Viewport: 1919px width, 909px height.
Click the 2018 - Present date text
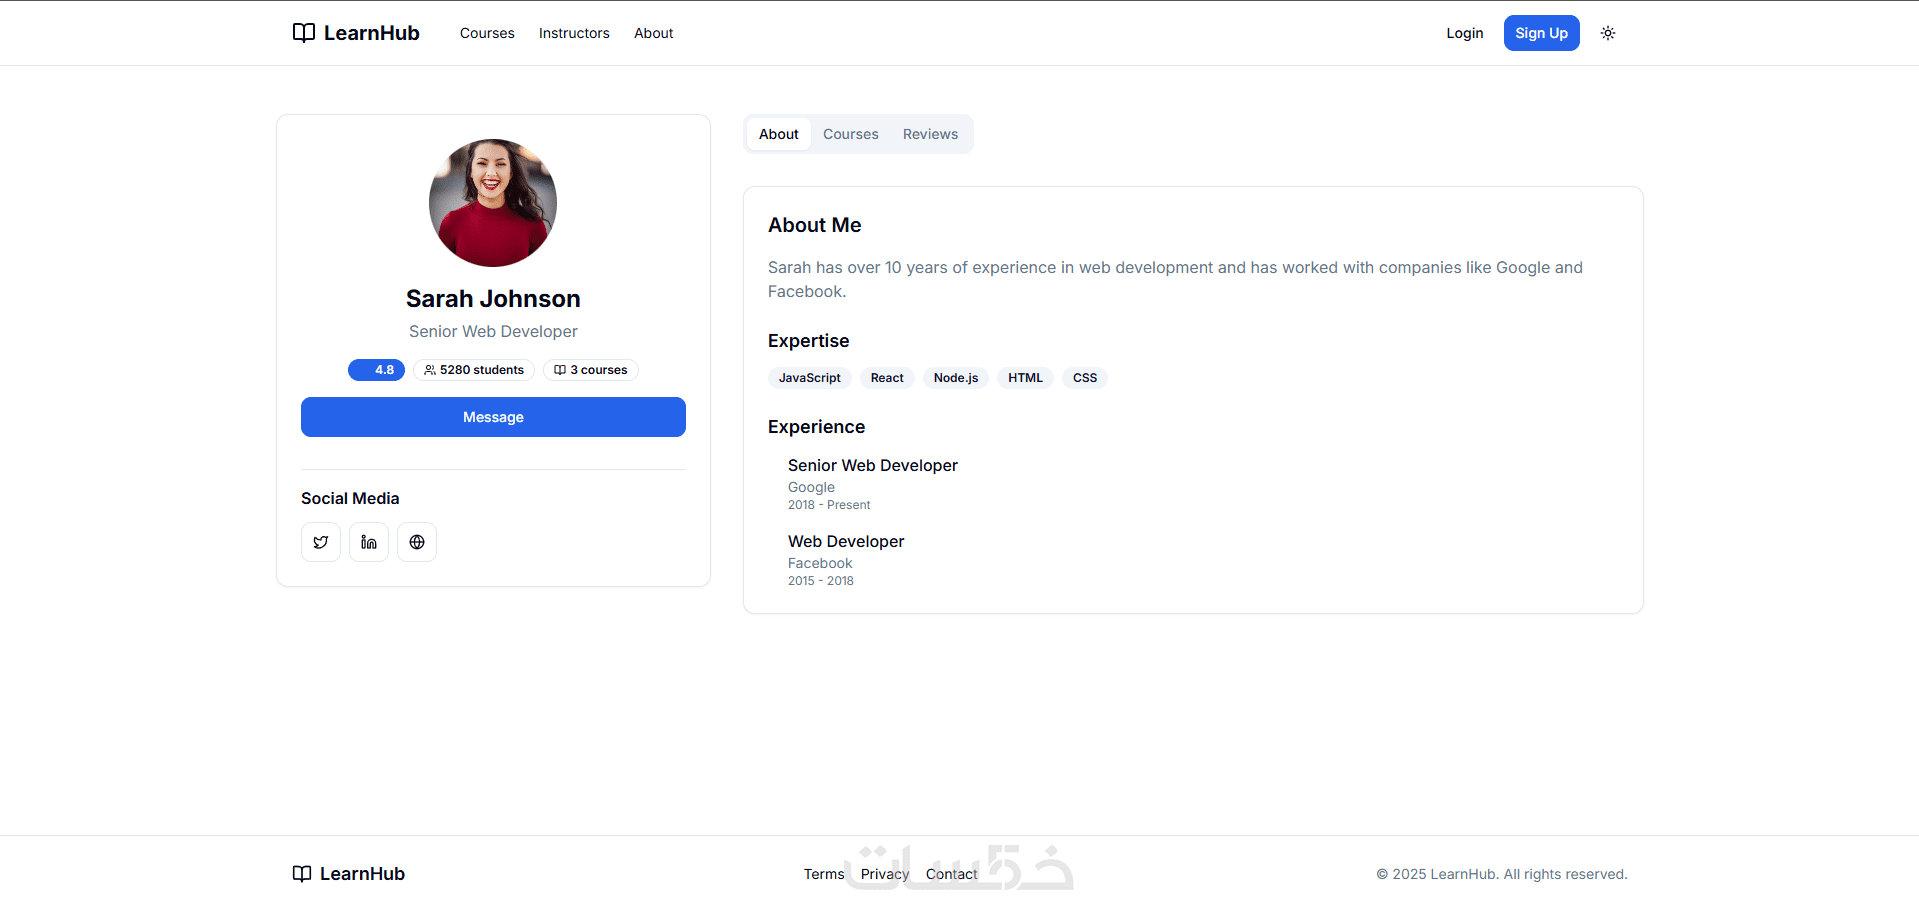click(829, 505)
